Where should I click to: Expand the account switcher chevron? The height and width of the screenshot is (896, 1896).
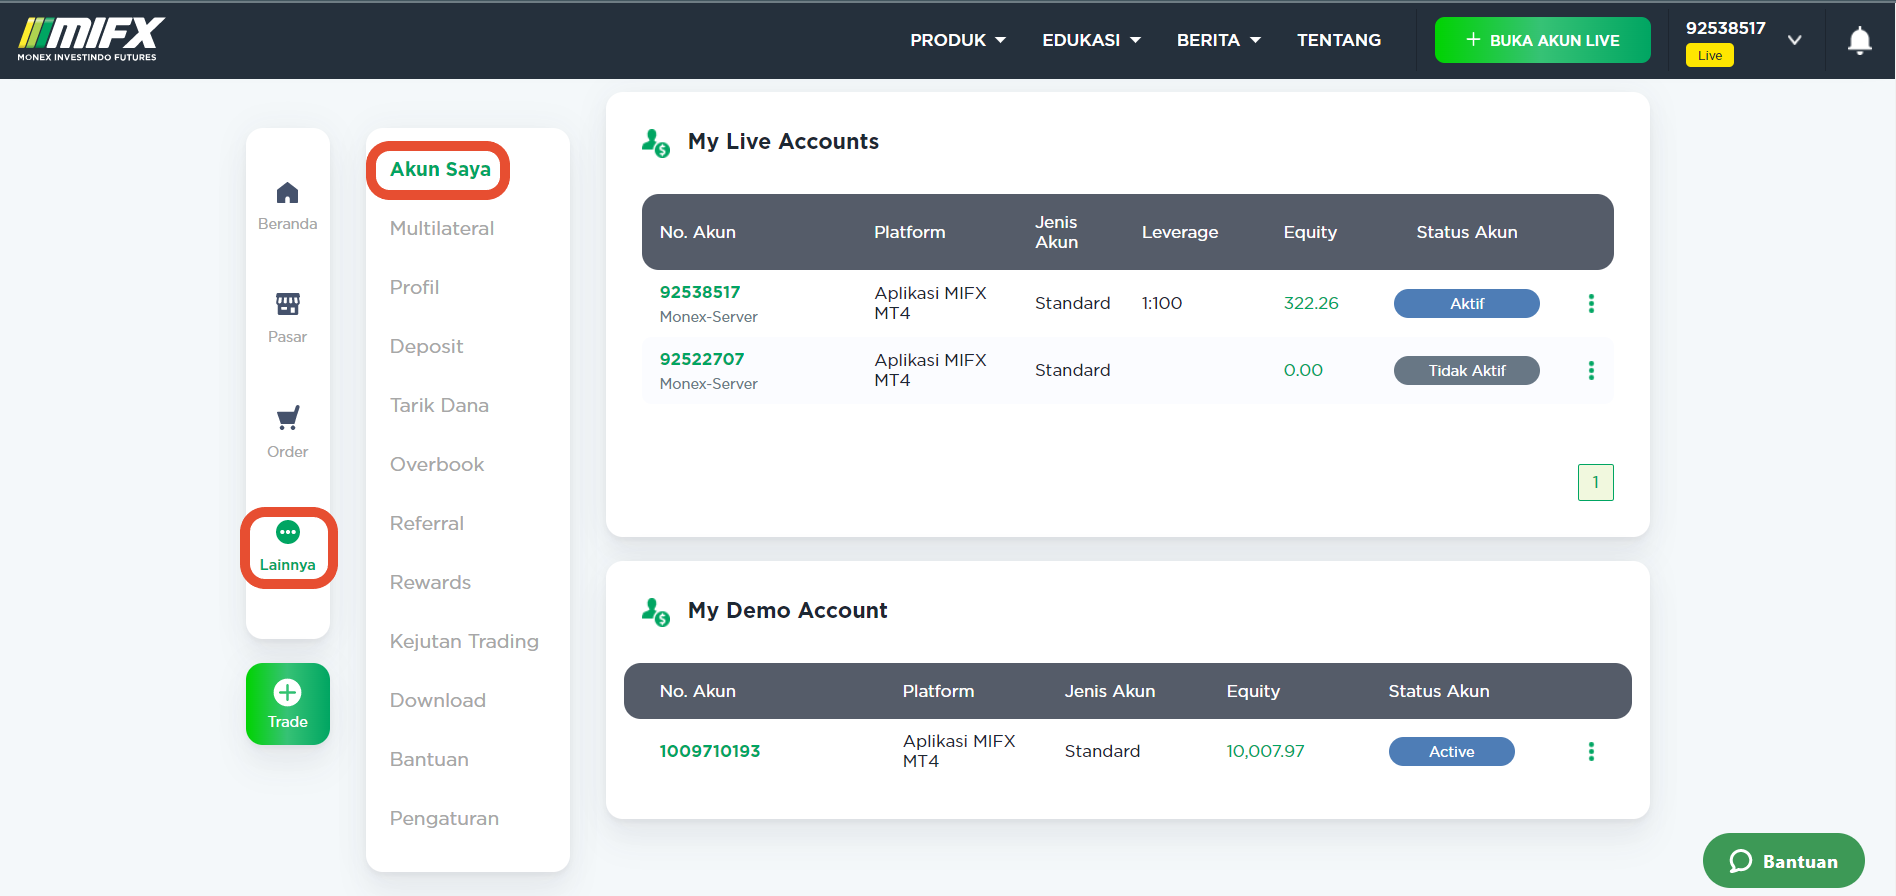(x=1795, y=40)
